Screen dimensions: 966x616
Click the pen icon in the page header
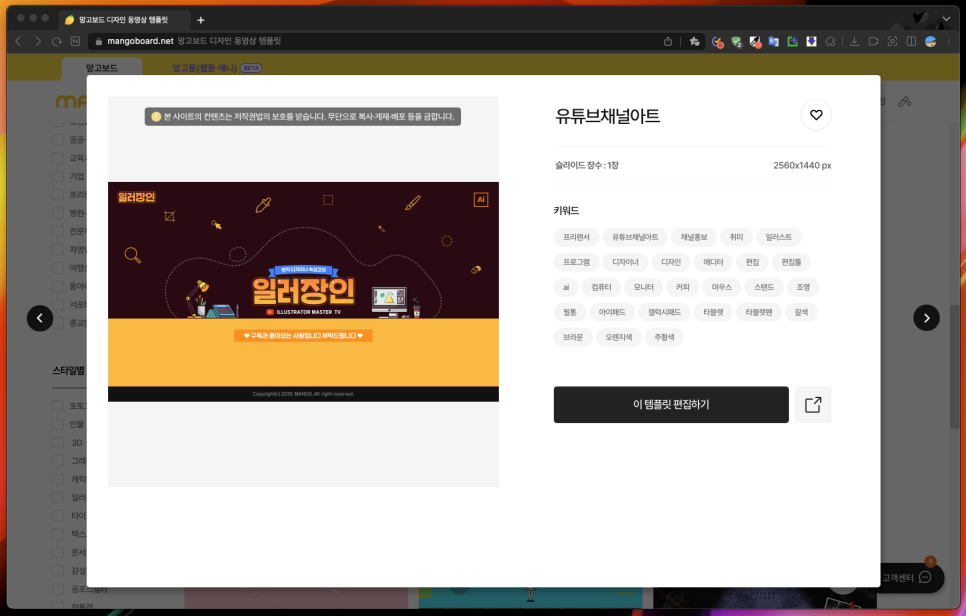[x=904, y=102]
